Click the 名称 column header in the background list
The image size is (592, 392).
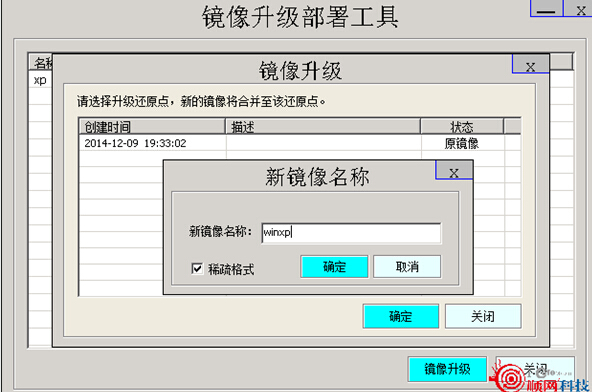[41, 62]
